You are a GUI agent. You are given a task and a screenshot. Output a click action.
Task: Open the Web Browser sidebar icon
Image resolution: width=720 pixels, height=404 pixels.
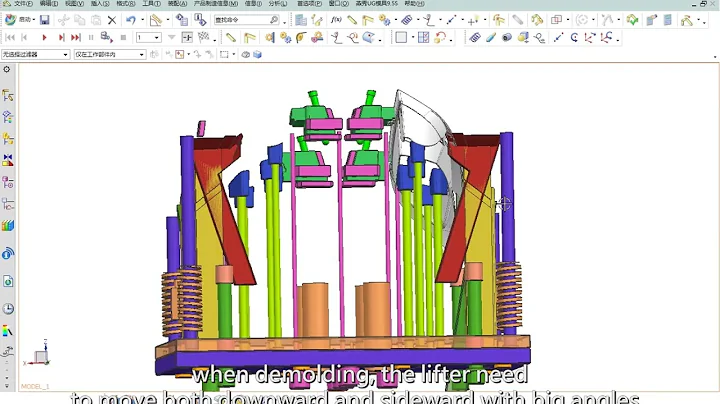click(x=8, y=281)
